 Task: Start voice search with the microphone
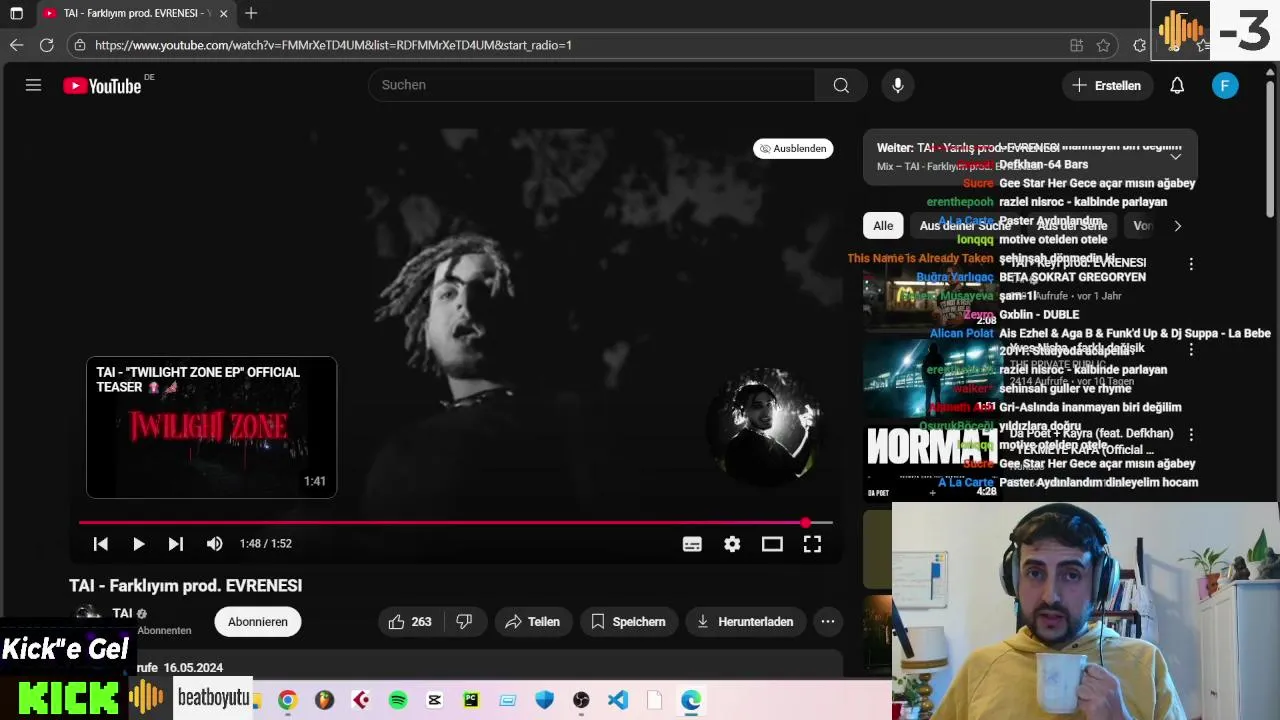point(898,85)
